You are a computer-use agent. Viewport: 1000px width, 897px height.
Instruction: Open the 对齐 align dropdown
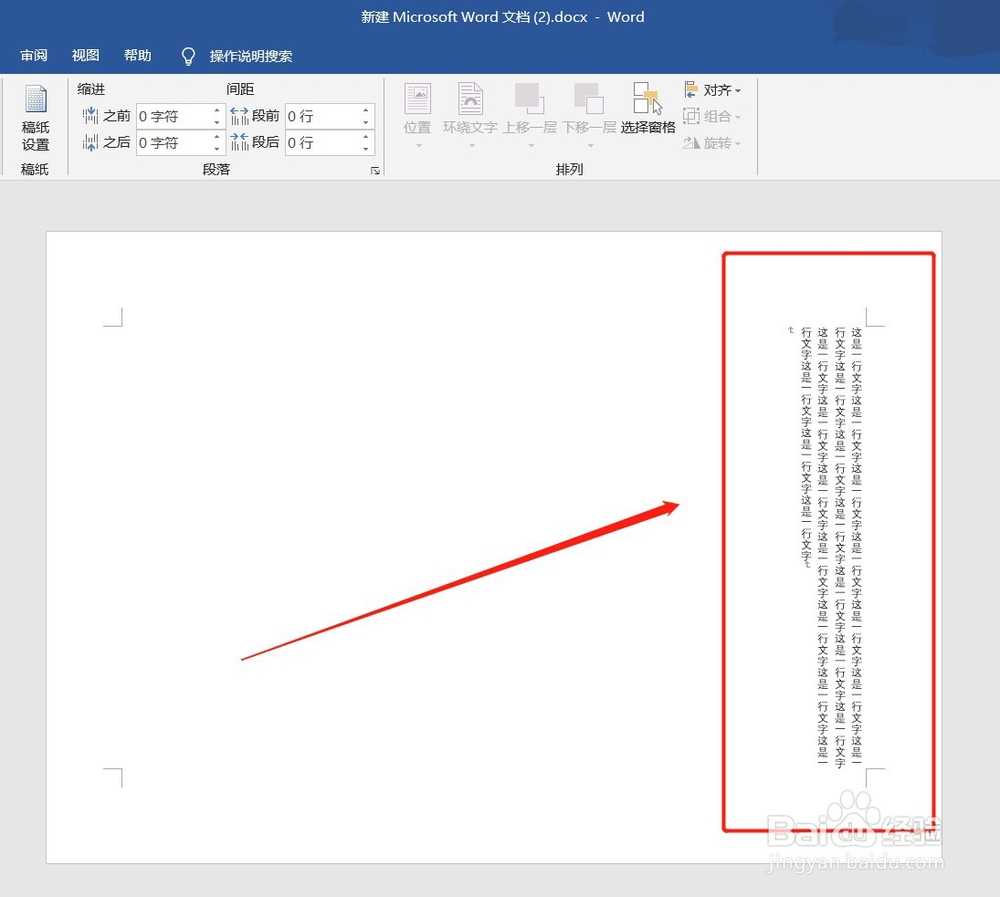click(712, 90)
